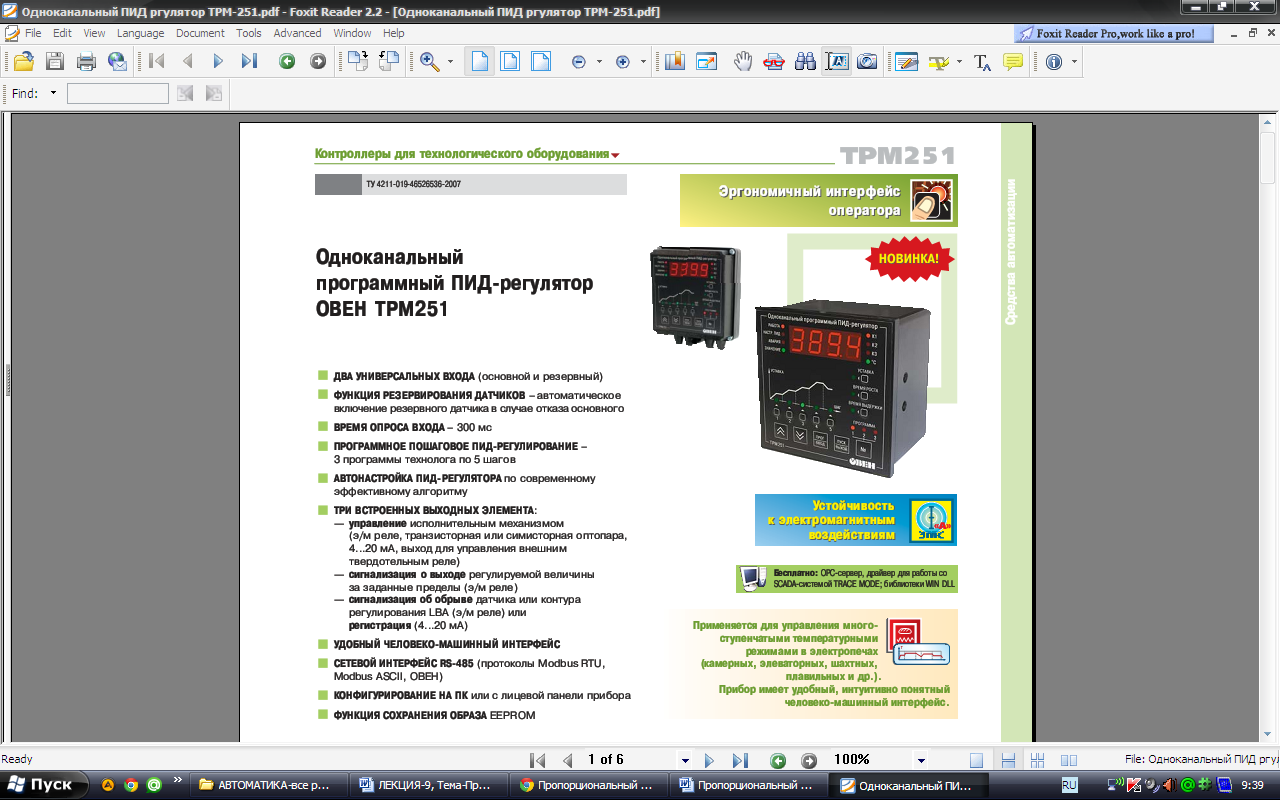Switch to Single Page layout in status bar
The width and height of the screenshot is (1280, 800).
point(977,760)
